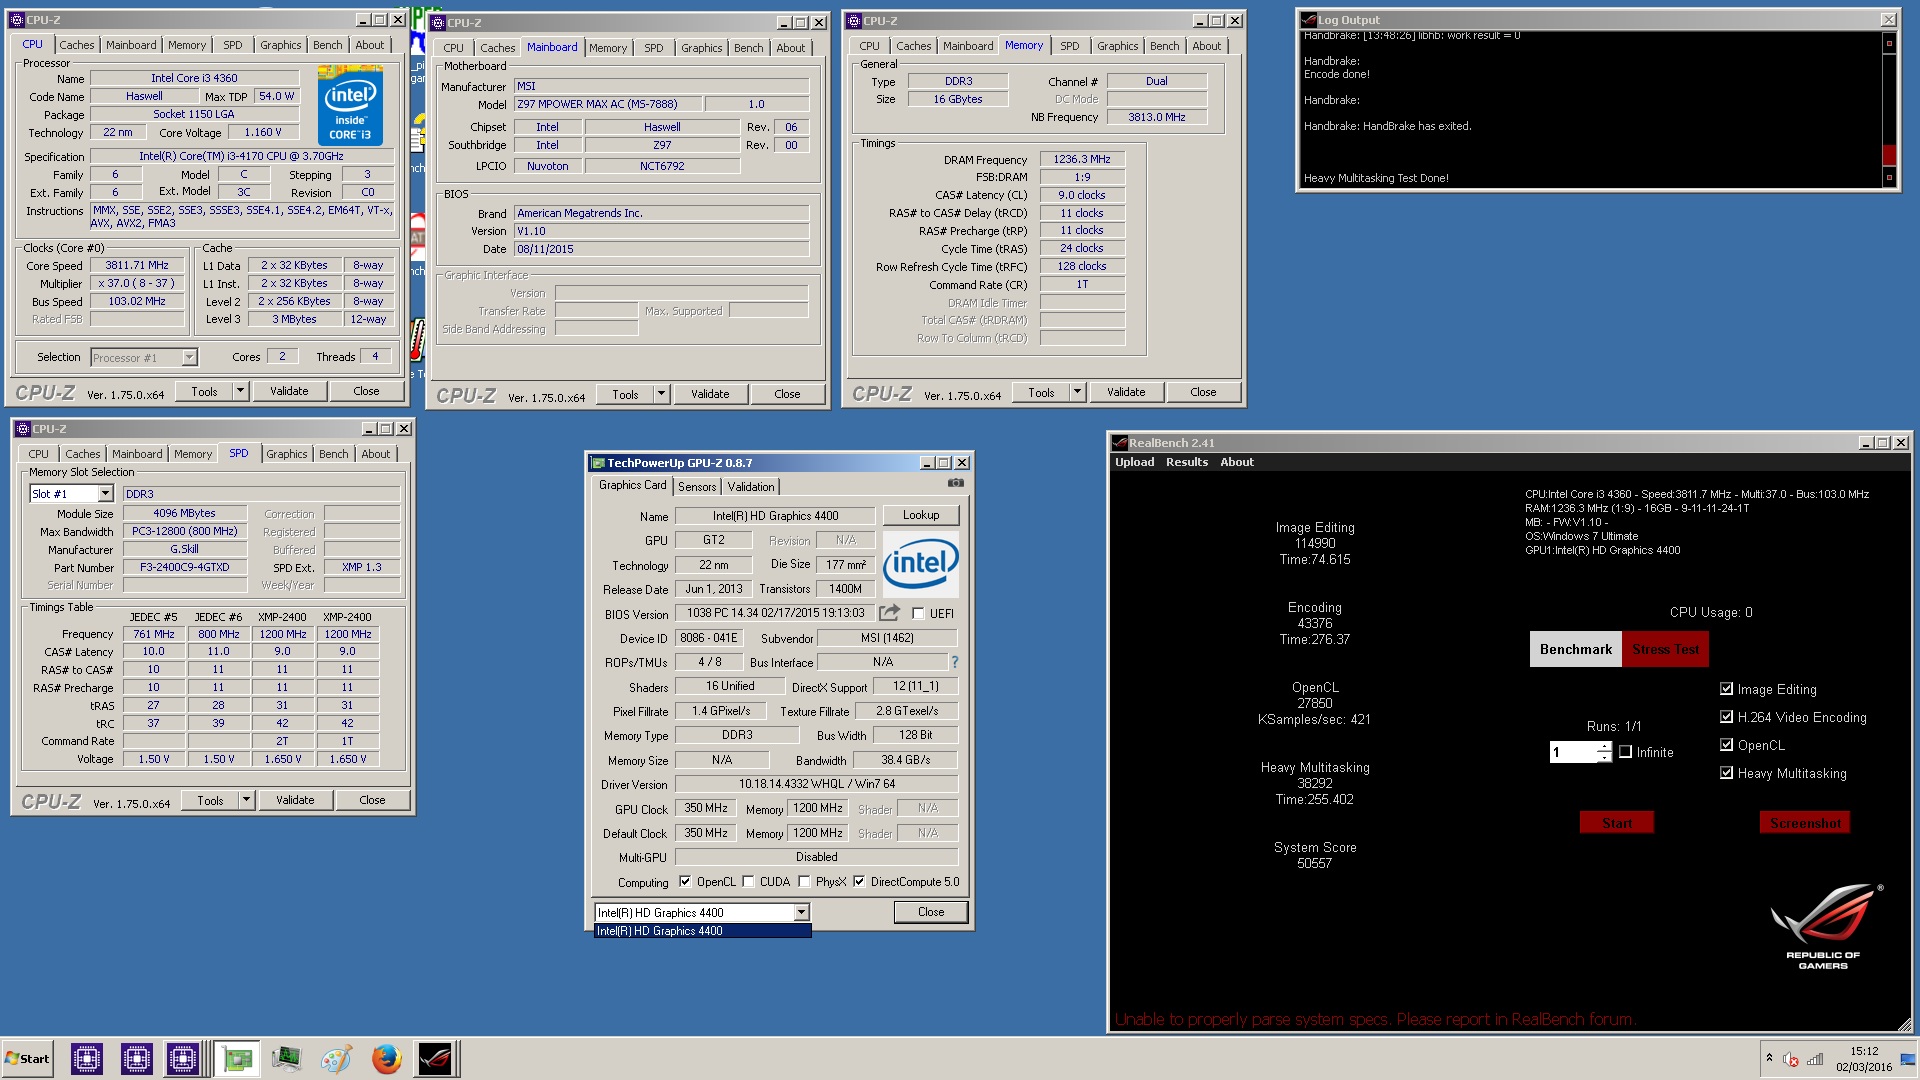The image size is (1920, 1080).
Task: Click the RealBench Start button
Action: coord(1617,822)
